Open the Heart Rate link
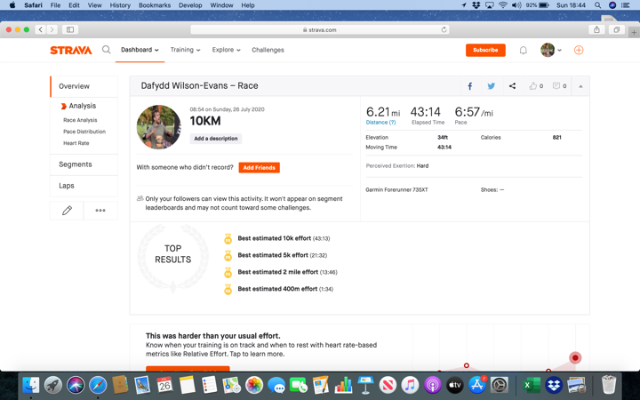 coord(76,143)
